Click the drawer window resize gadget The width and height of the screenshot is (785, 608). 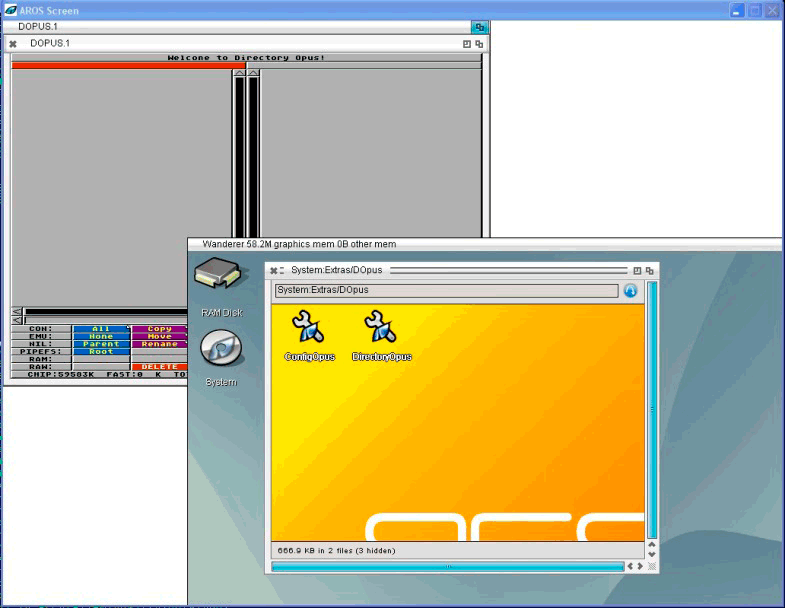(652, 566)
